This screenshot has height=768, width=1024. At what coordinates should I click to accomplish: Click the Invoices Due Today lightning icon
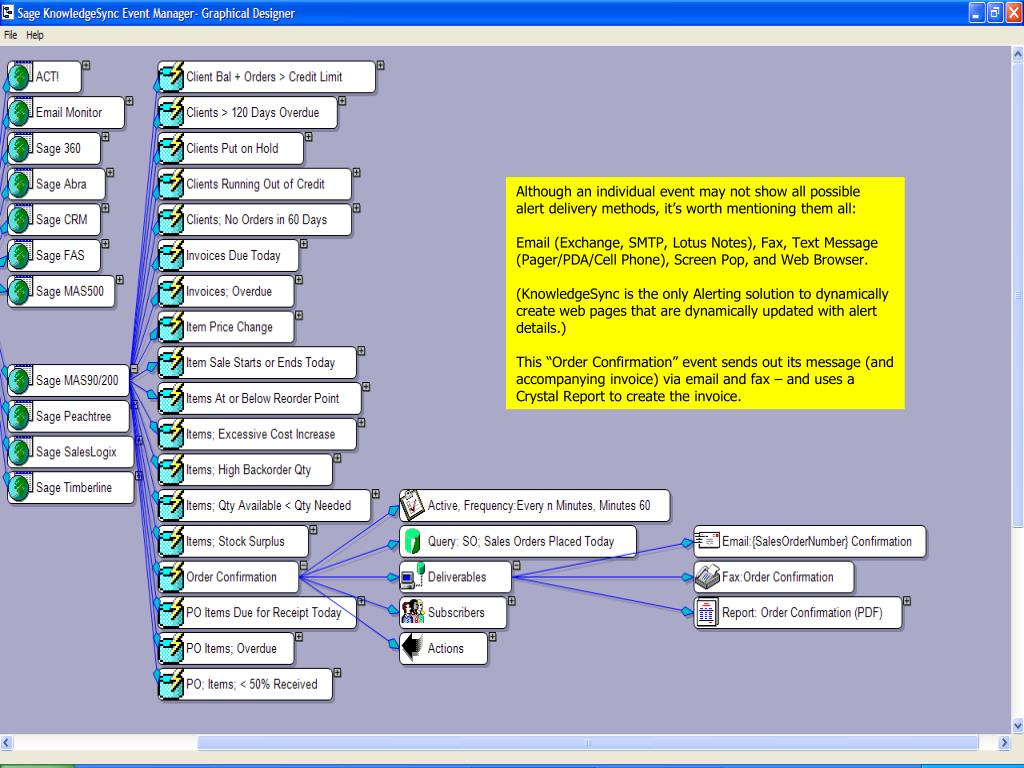[172, 255]
